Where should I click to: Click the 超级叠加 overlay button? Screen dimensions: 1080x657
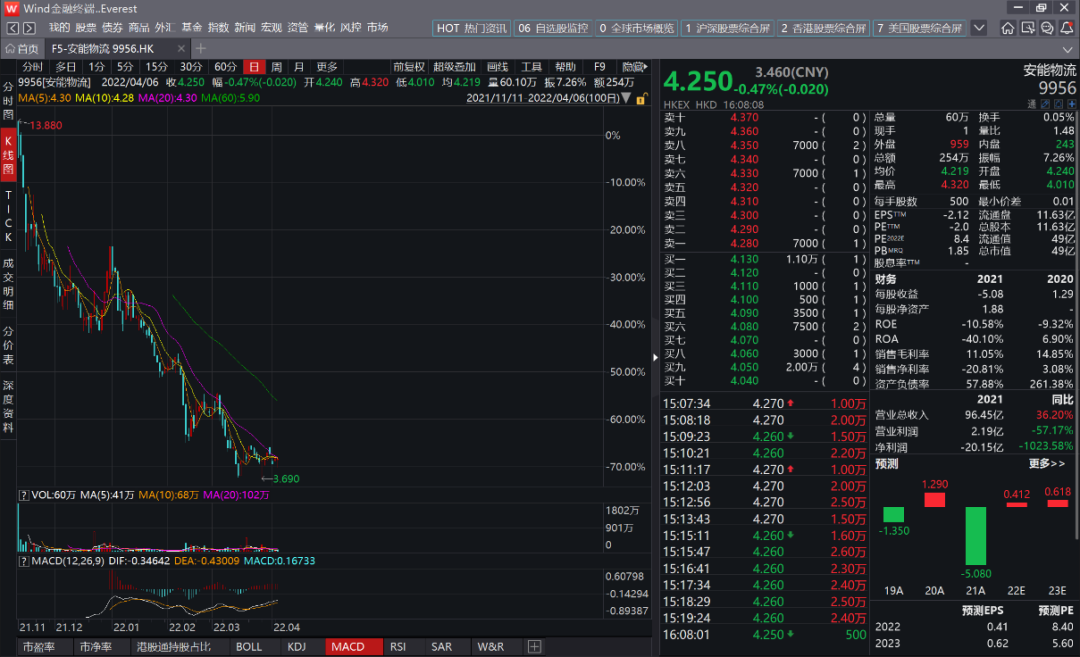(x=455, y=67)
